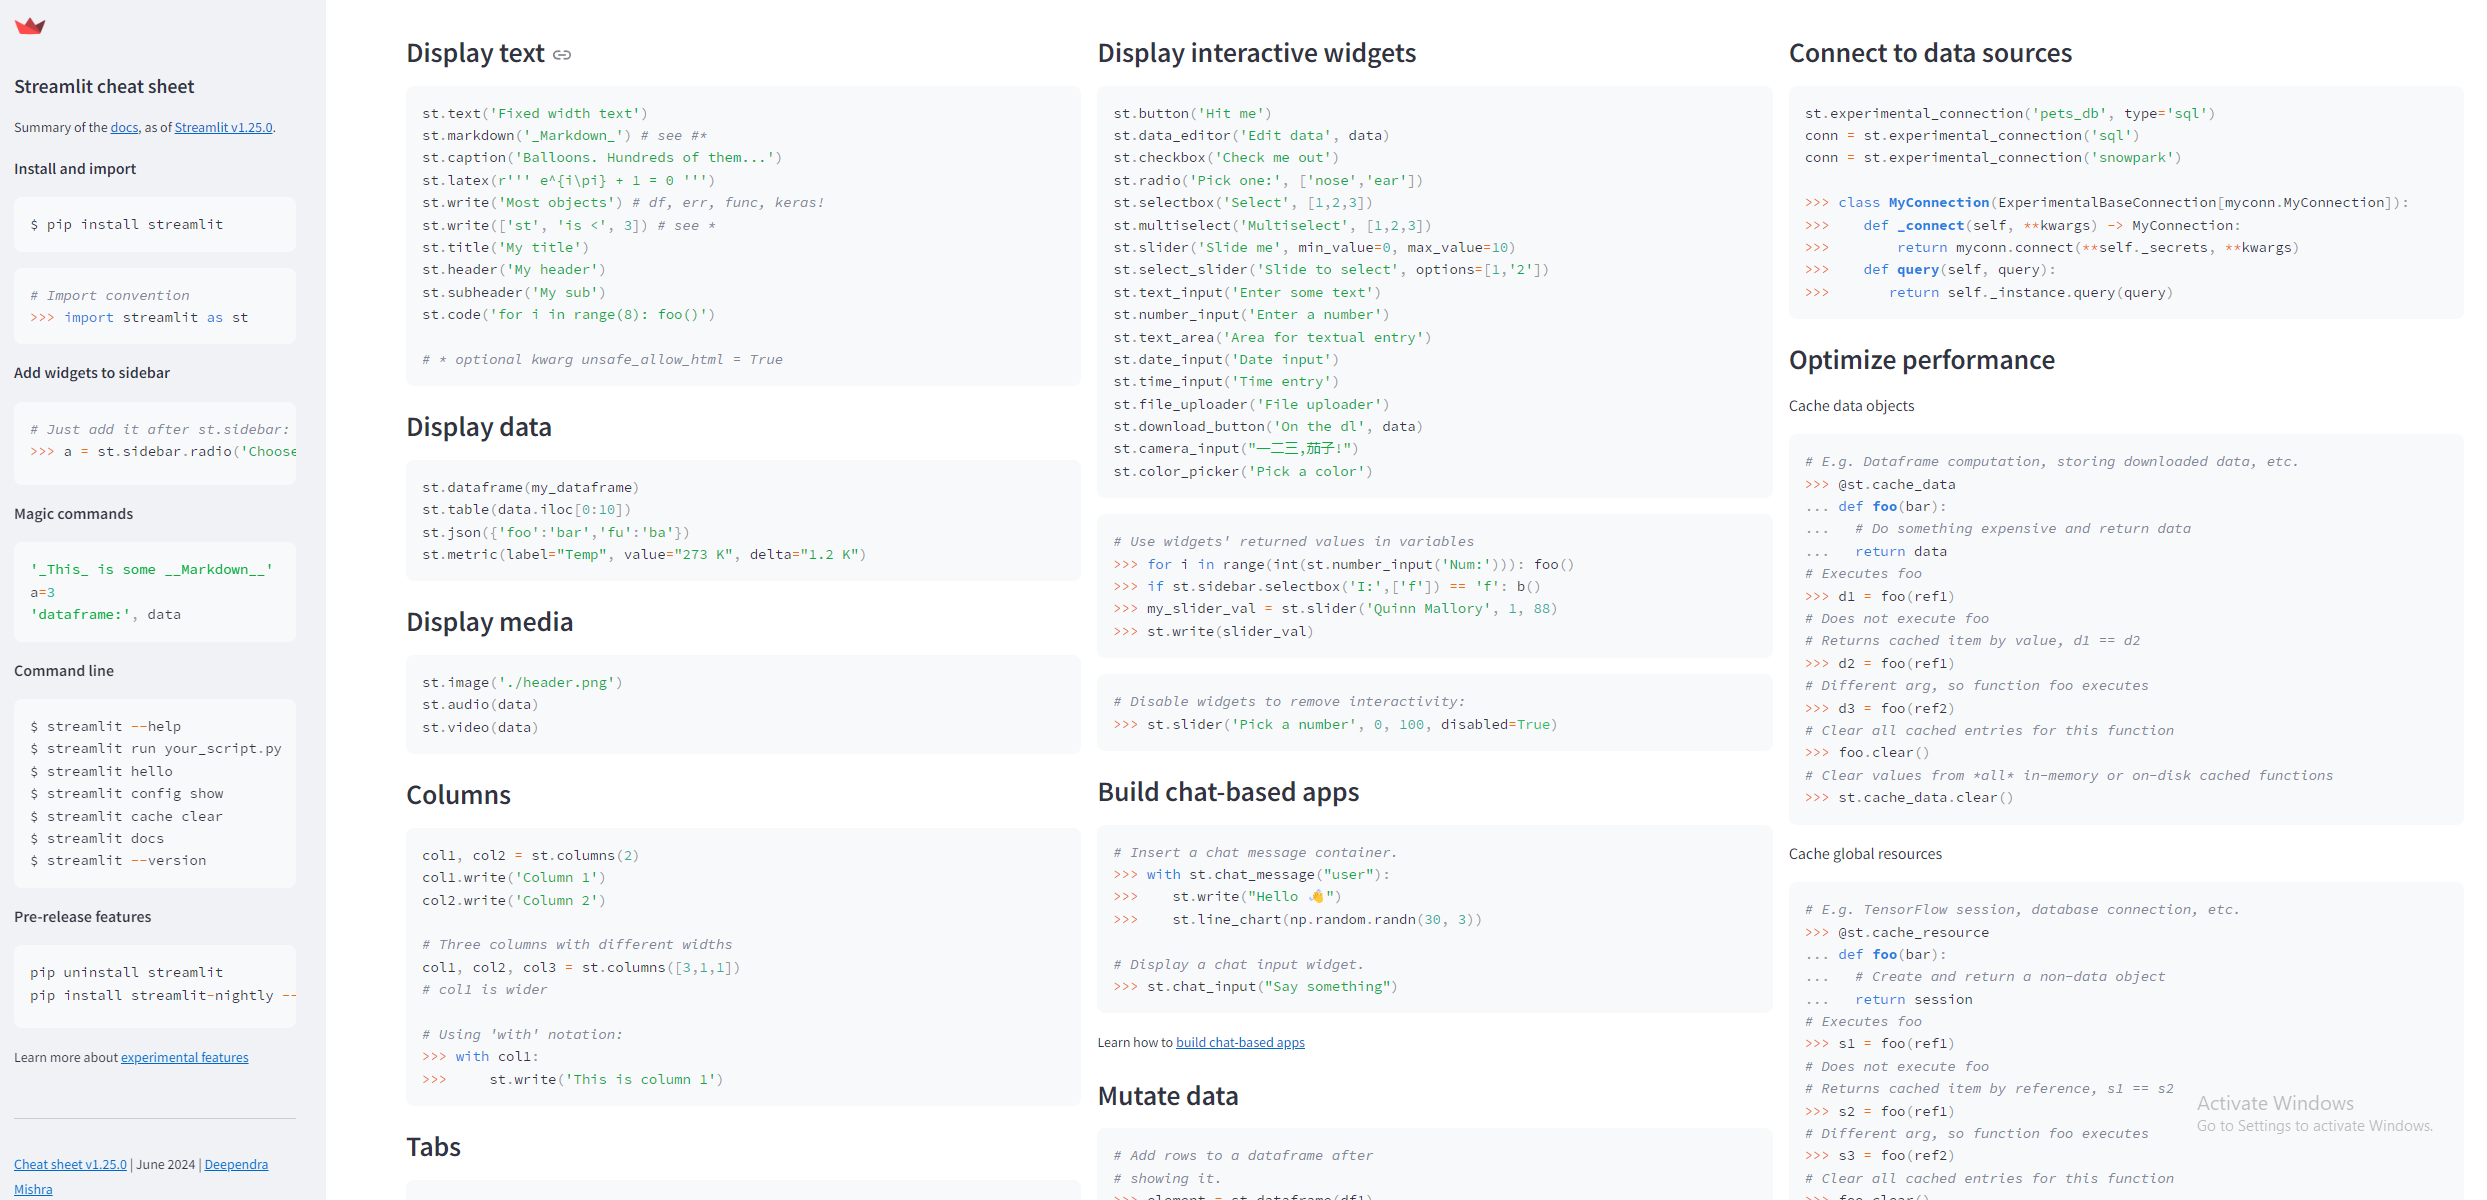
Task: Click the st.title('My title') line
Action: 506,248
